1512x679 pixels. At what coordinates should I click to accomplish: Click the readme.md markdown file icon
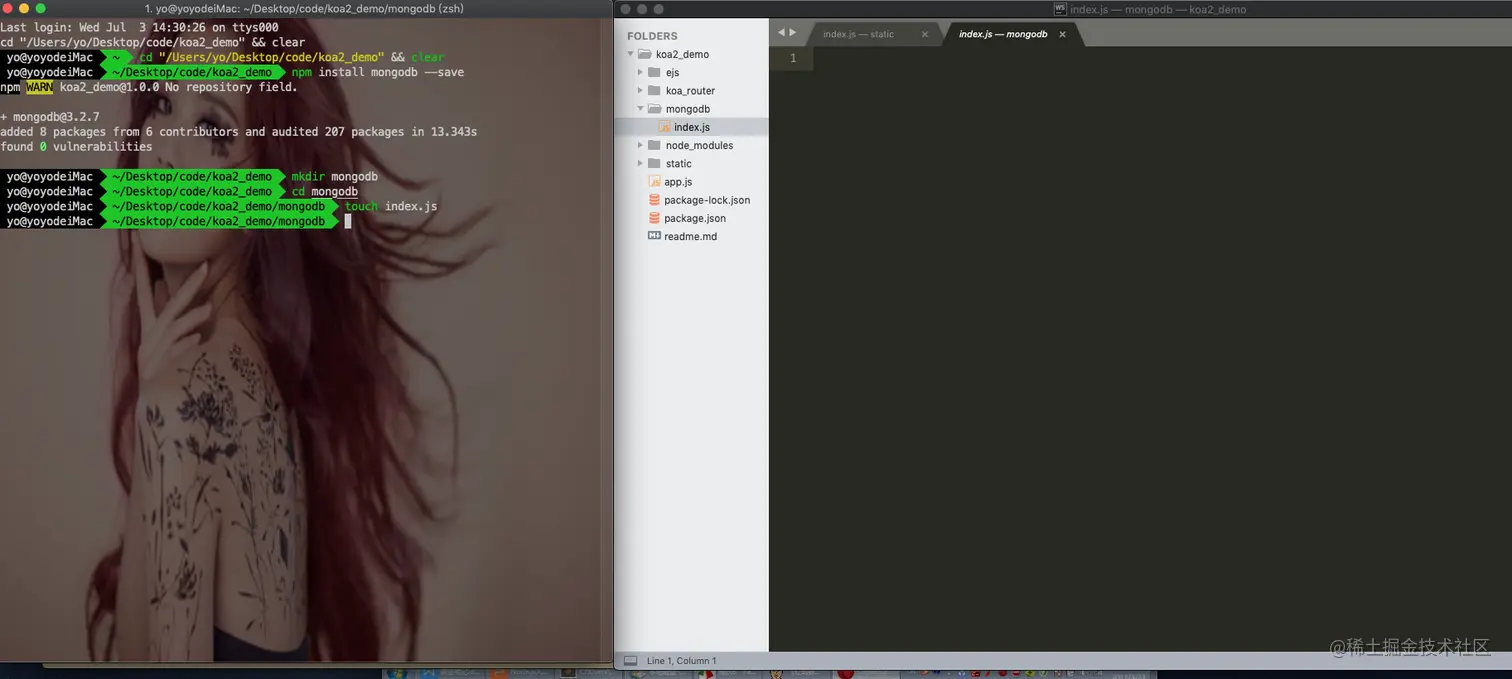654,236
